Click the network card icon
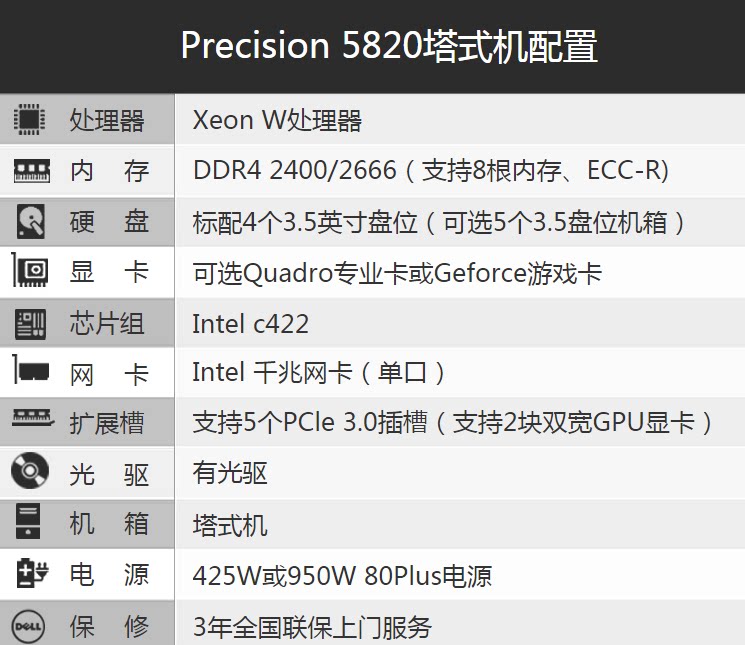 pos(30,373)
